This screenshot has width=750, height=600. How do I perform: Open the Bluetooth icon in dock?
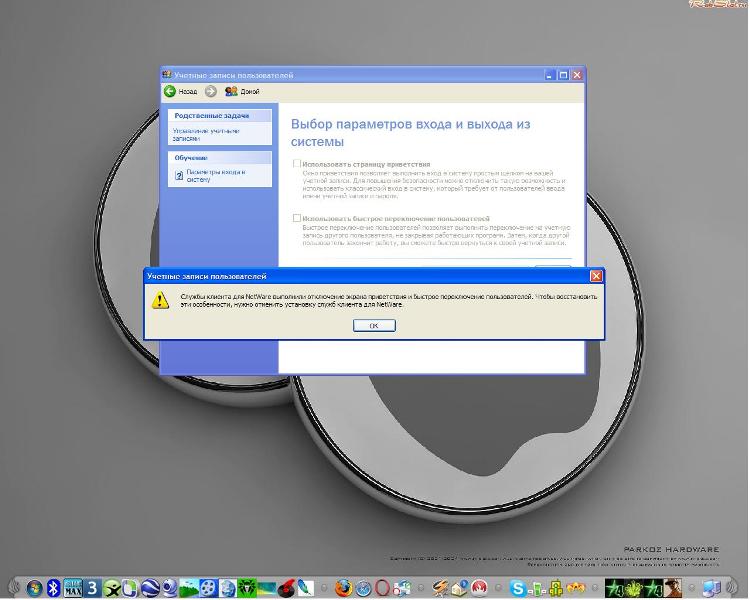pyautogui.click(x=54, y=588)
